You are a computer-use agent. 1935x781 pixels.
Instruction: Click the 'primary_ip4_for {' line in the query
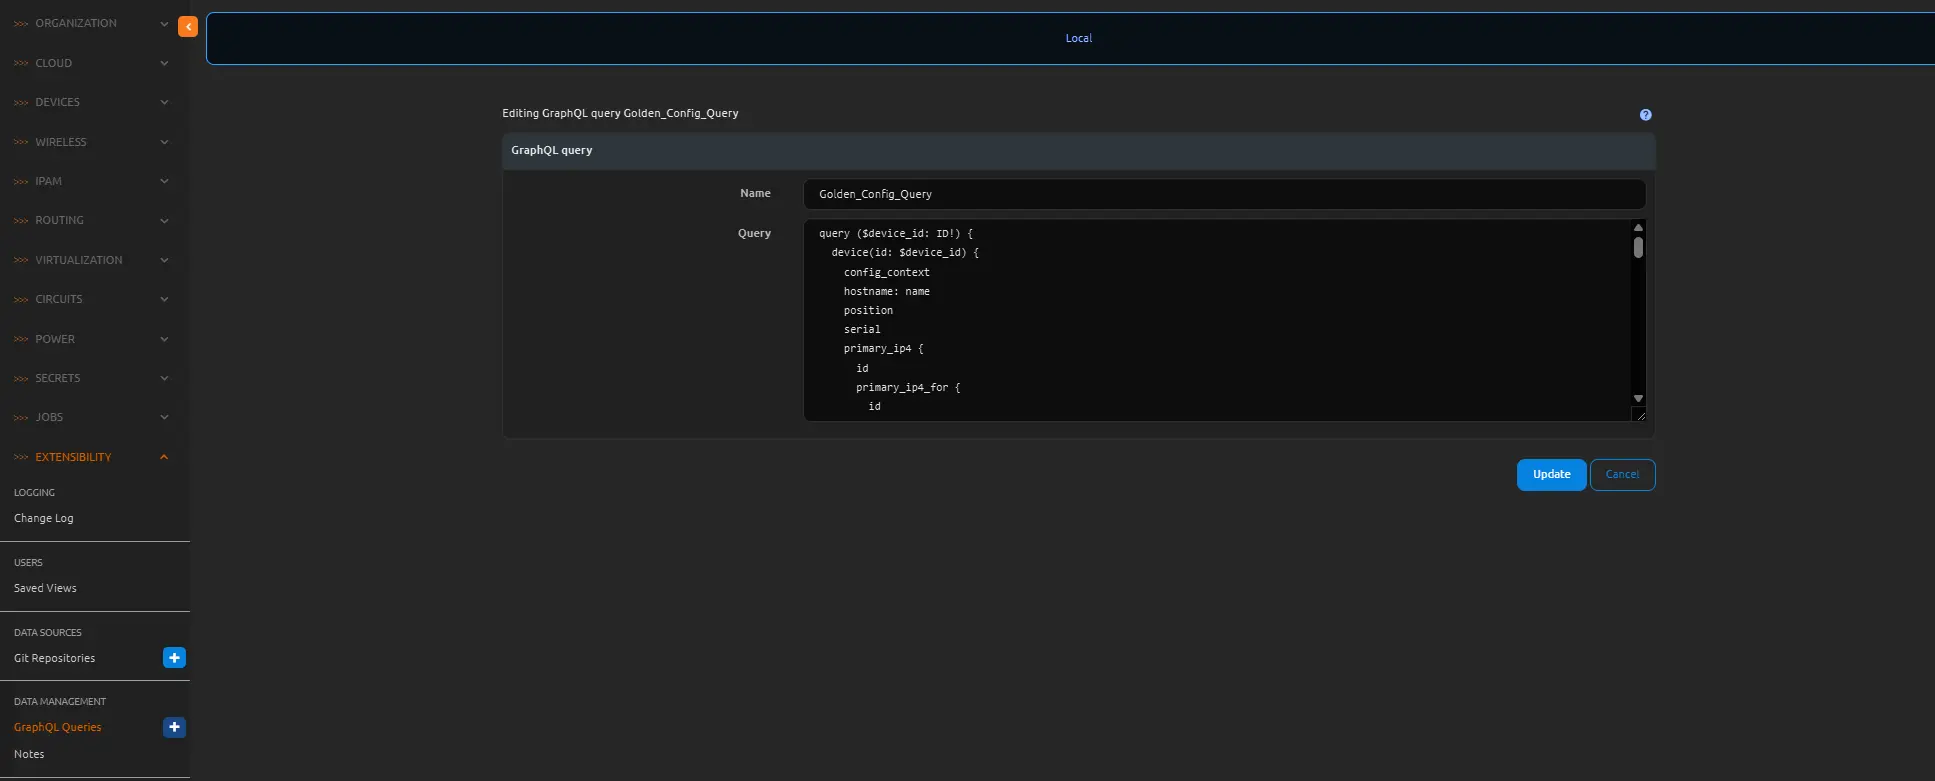pyautogui.click(x=908, y=387)
